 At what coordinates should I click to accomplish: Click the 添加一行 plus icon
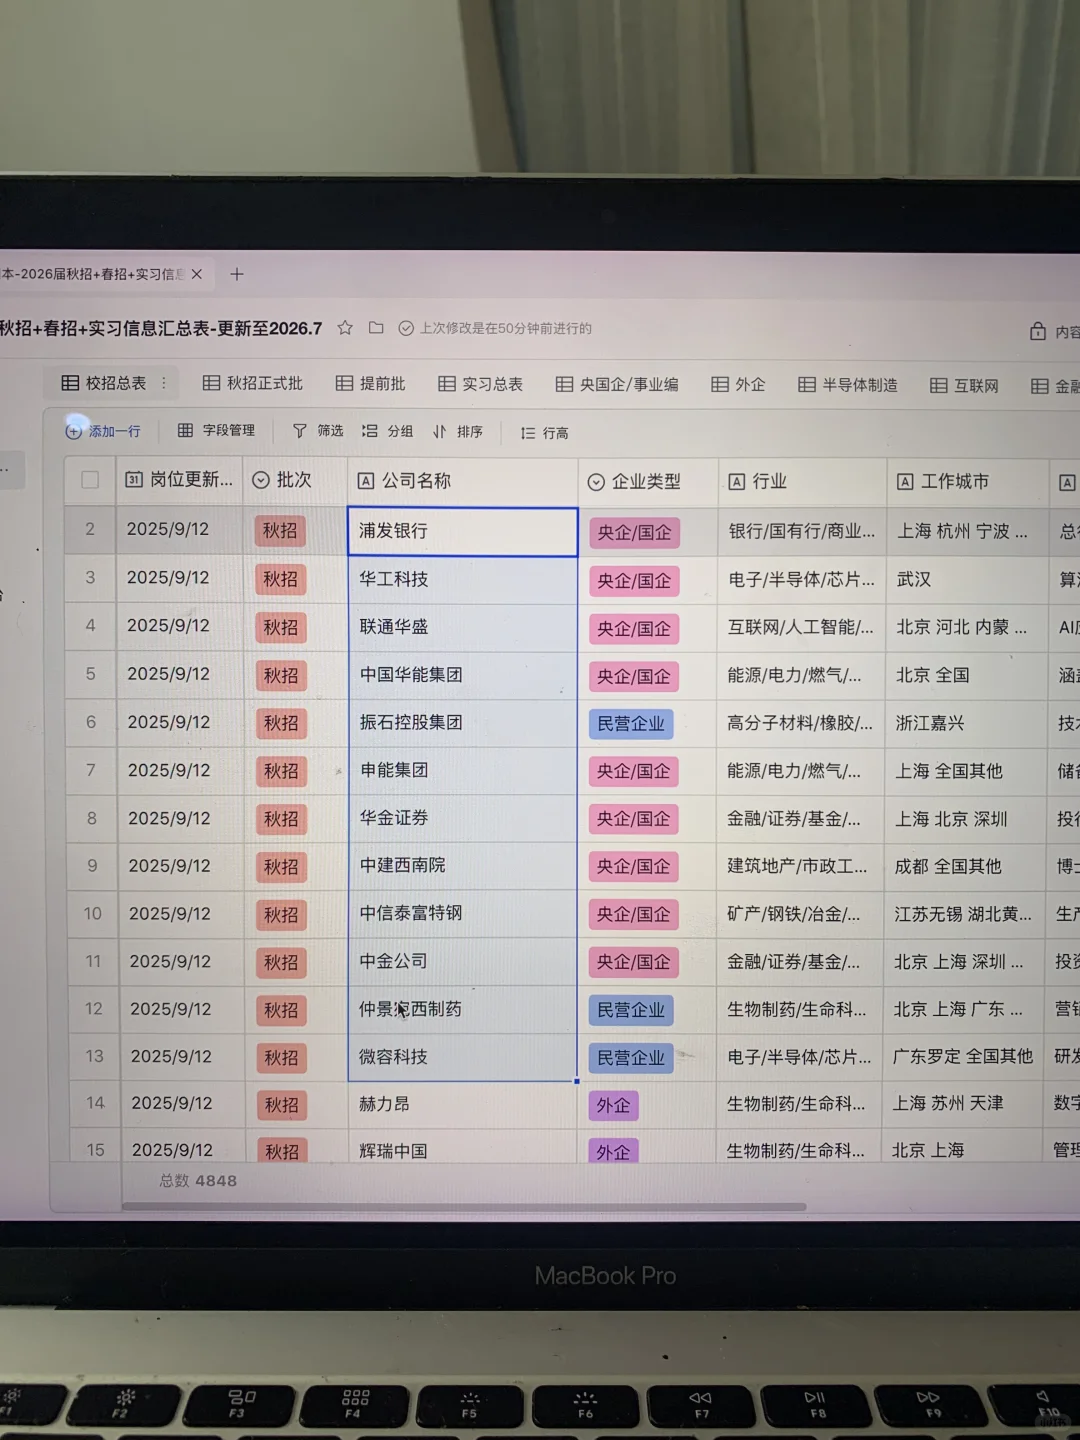click(x=73, y=431)
